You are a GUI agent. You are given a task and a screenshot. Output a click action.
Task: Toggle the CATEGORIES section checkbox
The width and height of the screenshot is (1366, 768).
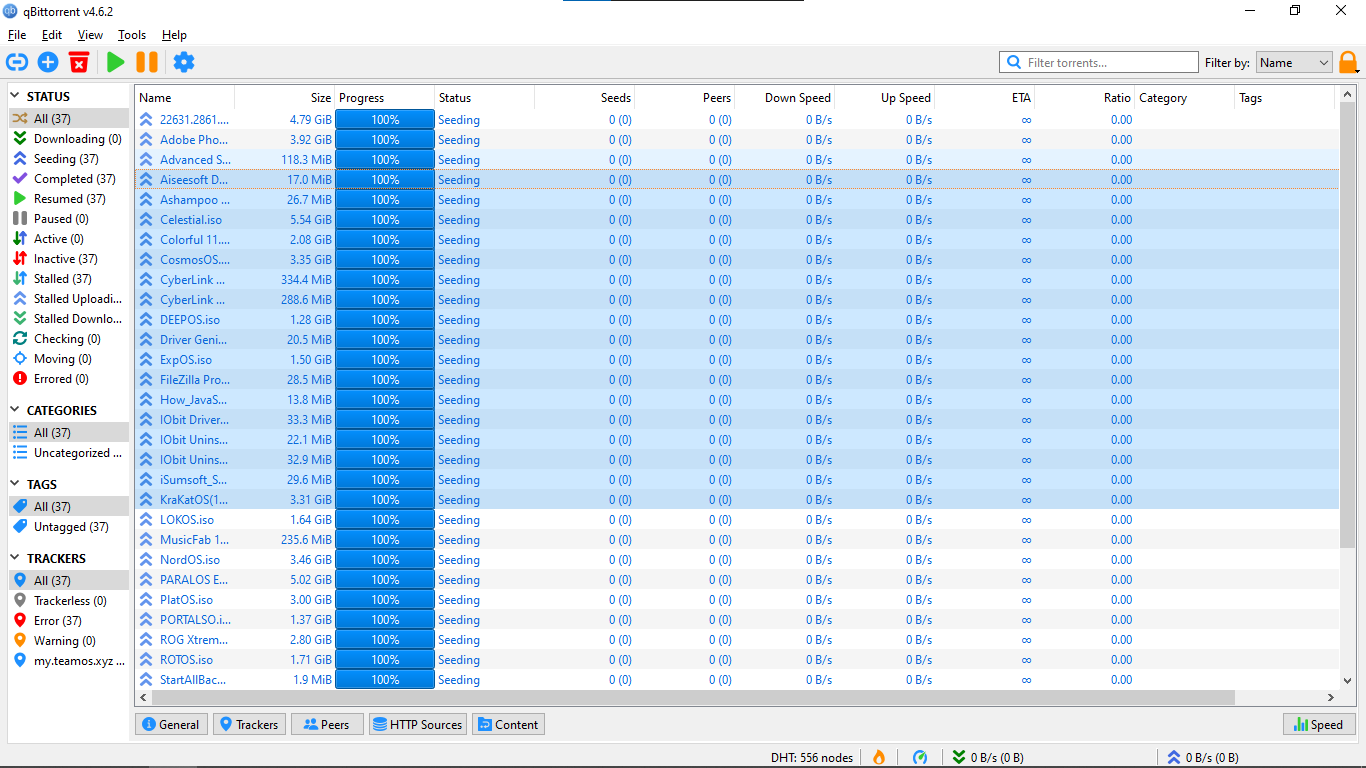[x=16, y=411]
